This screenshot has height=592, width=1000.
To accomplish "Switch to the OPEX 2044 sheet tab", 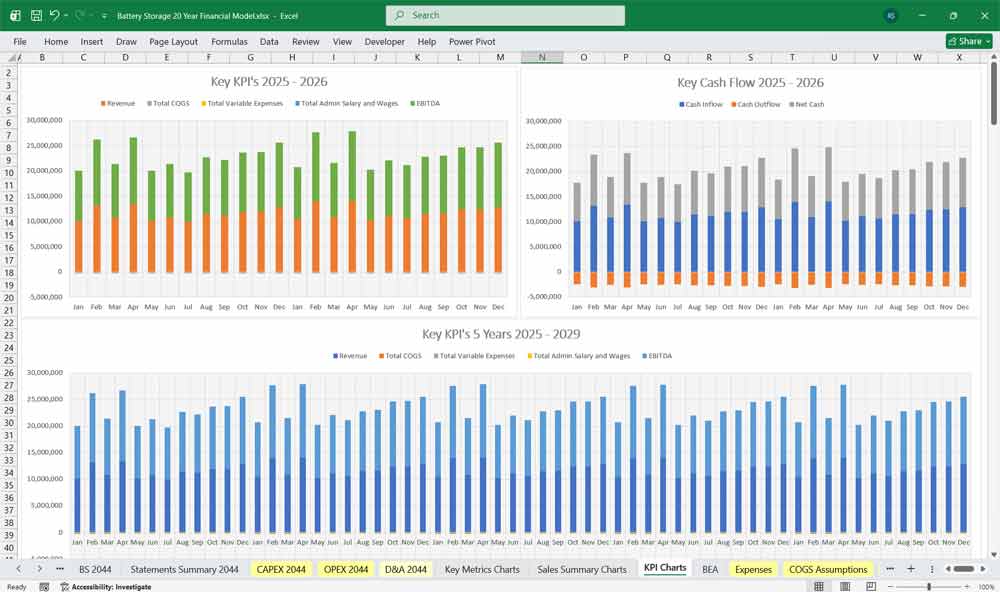I will click(344, 568).
